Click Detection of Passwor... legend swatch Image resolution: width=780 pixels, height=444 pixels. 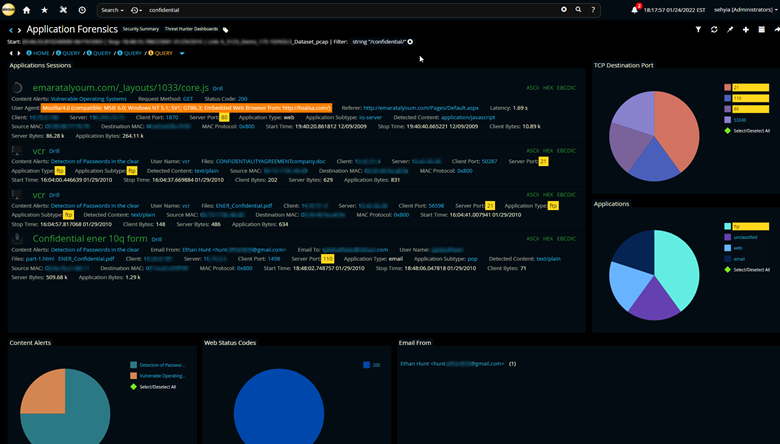tap(133, 365)
